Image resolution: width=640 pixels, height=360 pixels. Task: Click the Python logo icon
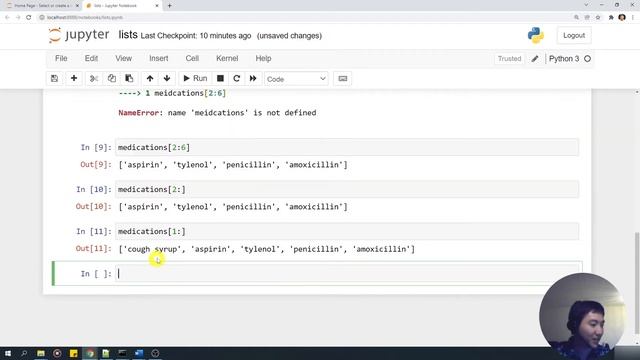click(x=536, y=36)
